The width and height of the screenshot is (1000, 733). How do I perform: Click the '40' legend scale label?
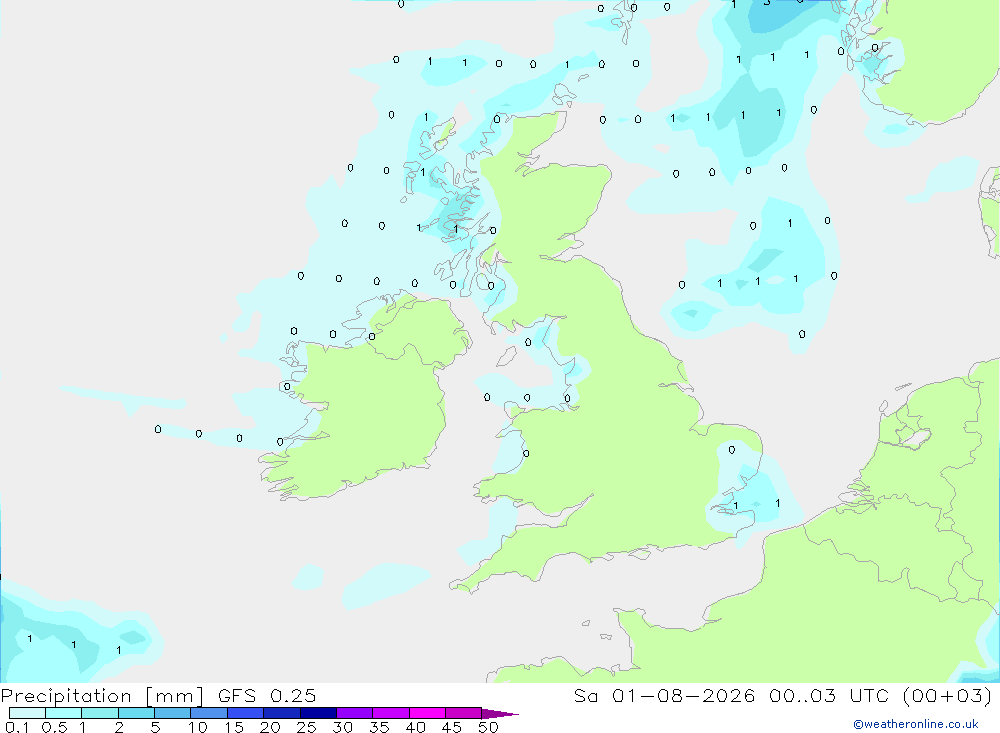[x=415, y=727]
